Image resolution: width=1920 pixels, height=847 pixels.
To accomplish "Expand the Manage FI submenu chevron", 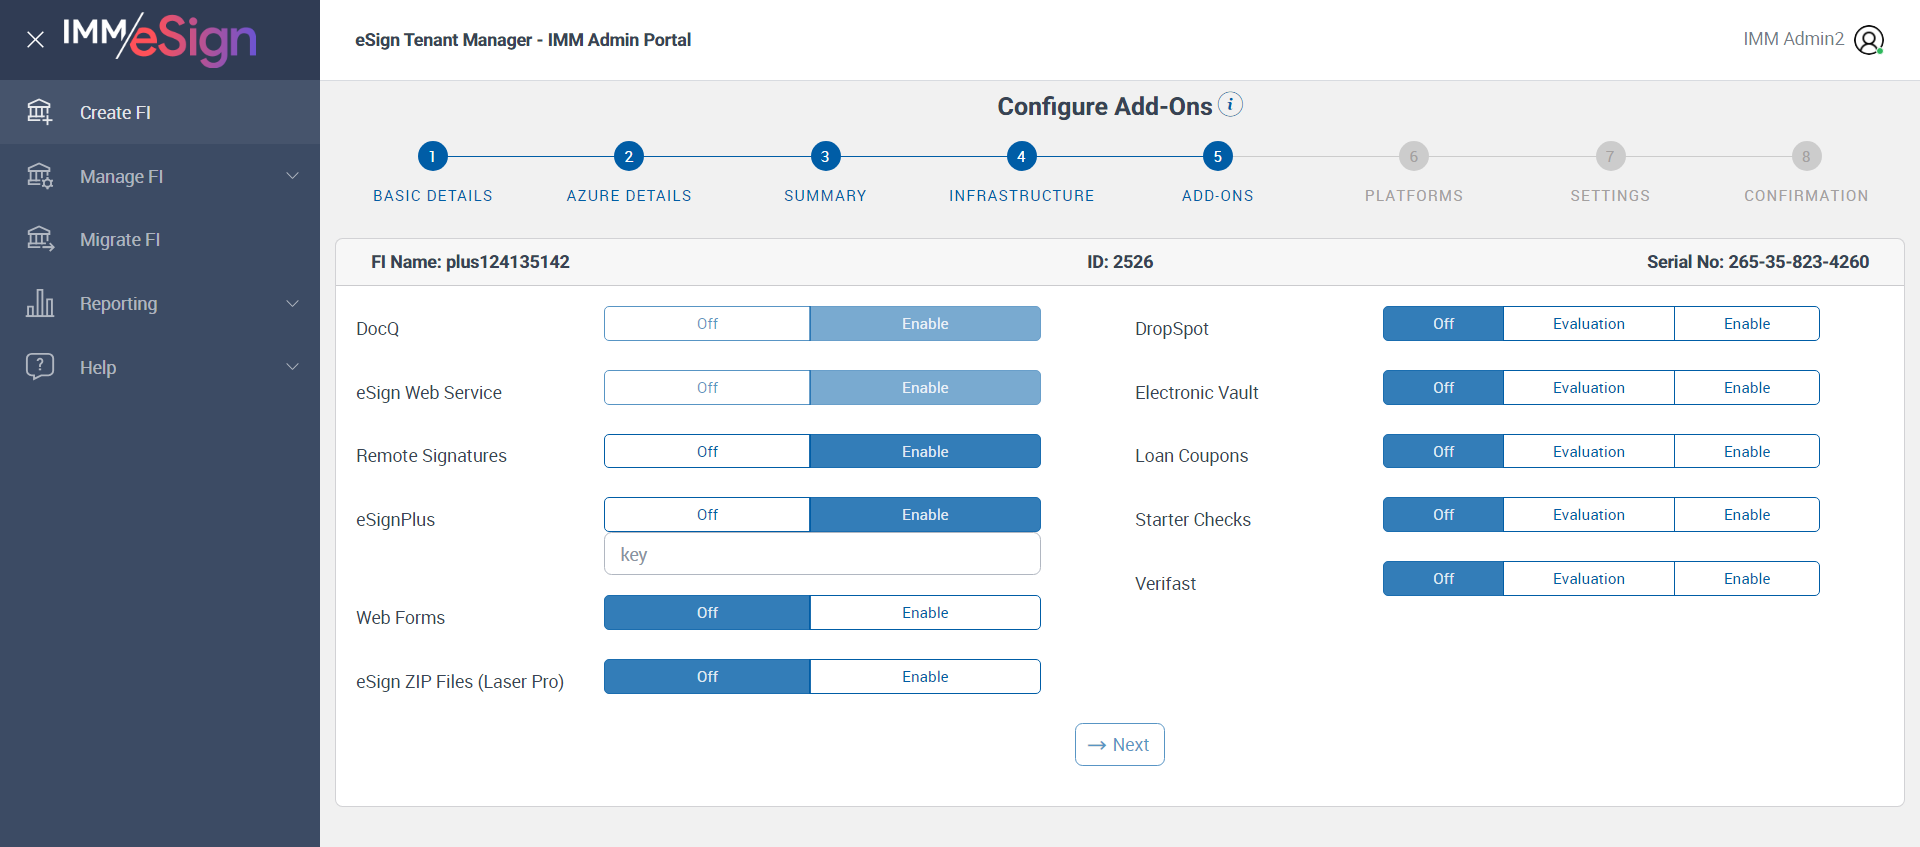I will [x=293, y=176].
